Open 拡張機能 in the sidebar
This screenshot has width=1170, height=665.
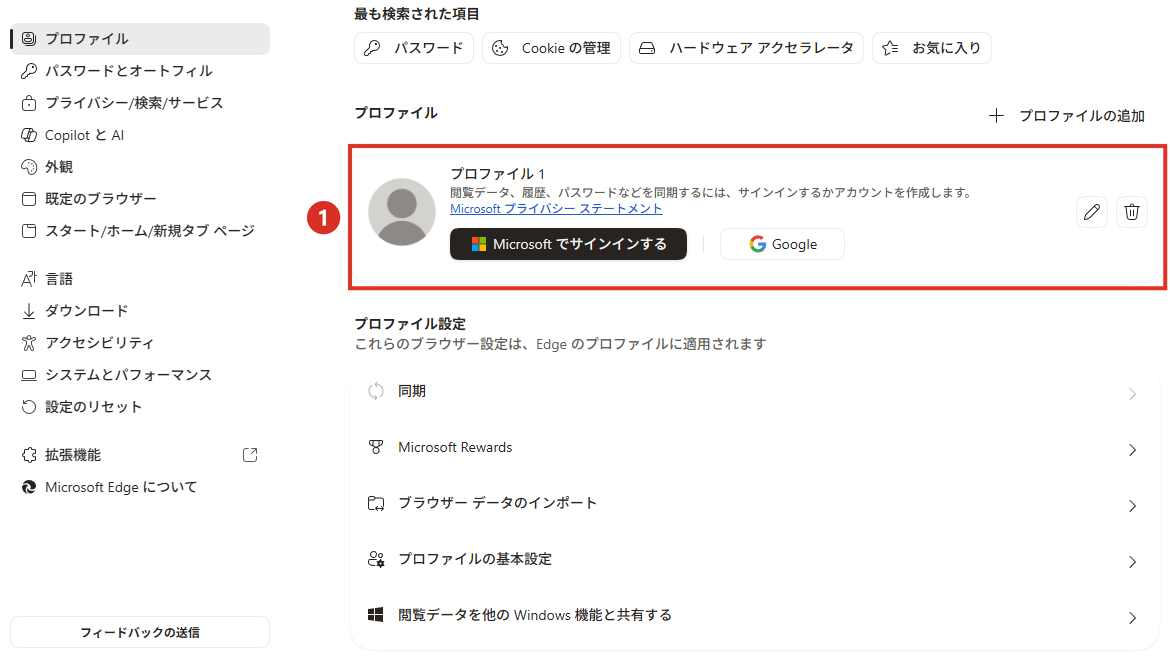pos(140,455)
